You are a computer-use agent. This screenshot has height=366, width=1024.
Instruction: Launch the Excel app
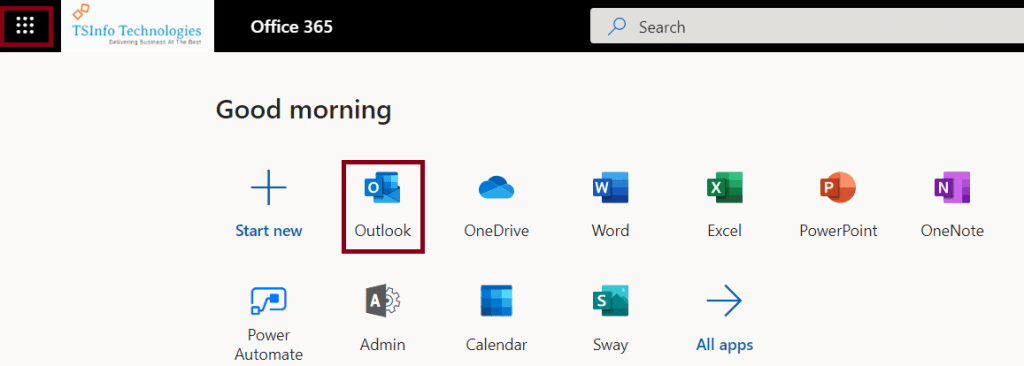tap(724, 206)
